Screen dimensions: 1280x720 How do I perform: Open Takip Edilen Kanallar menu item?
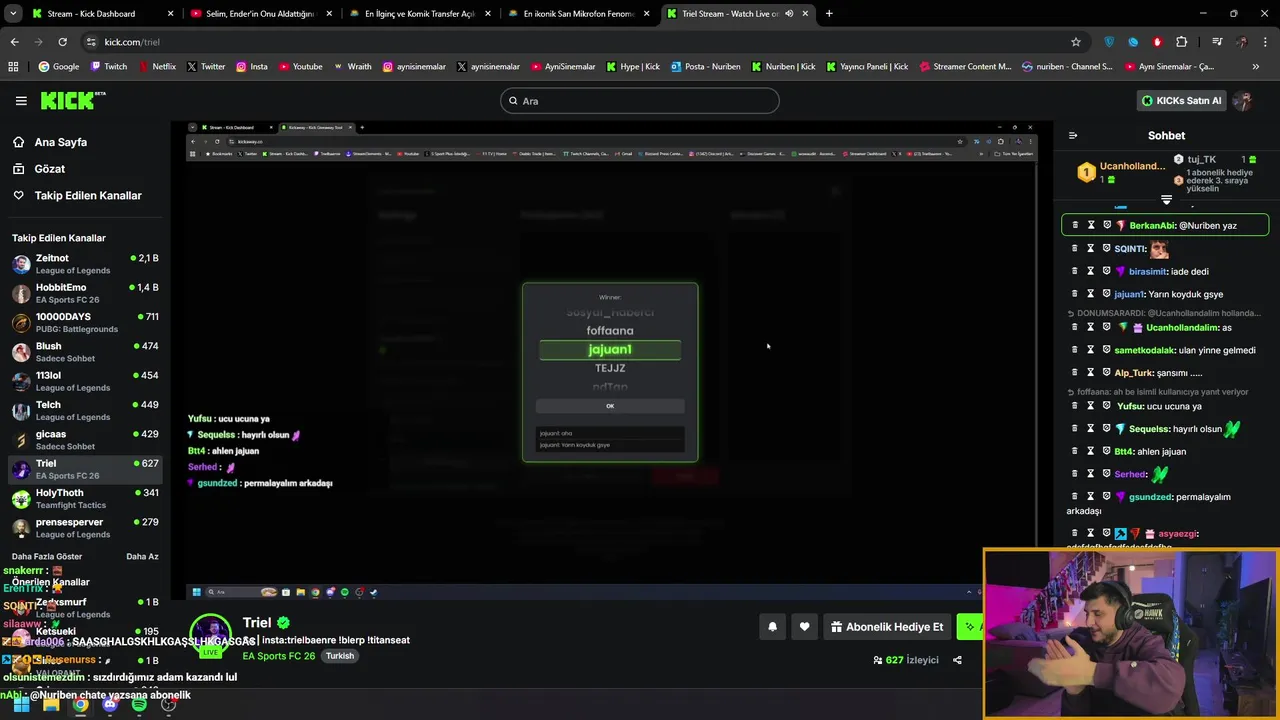(x=88, y=195)
